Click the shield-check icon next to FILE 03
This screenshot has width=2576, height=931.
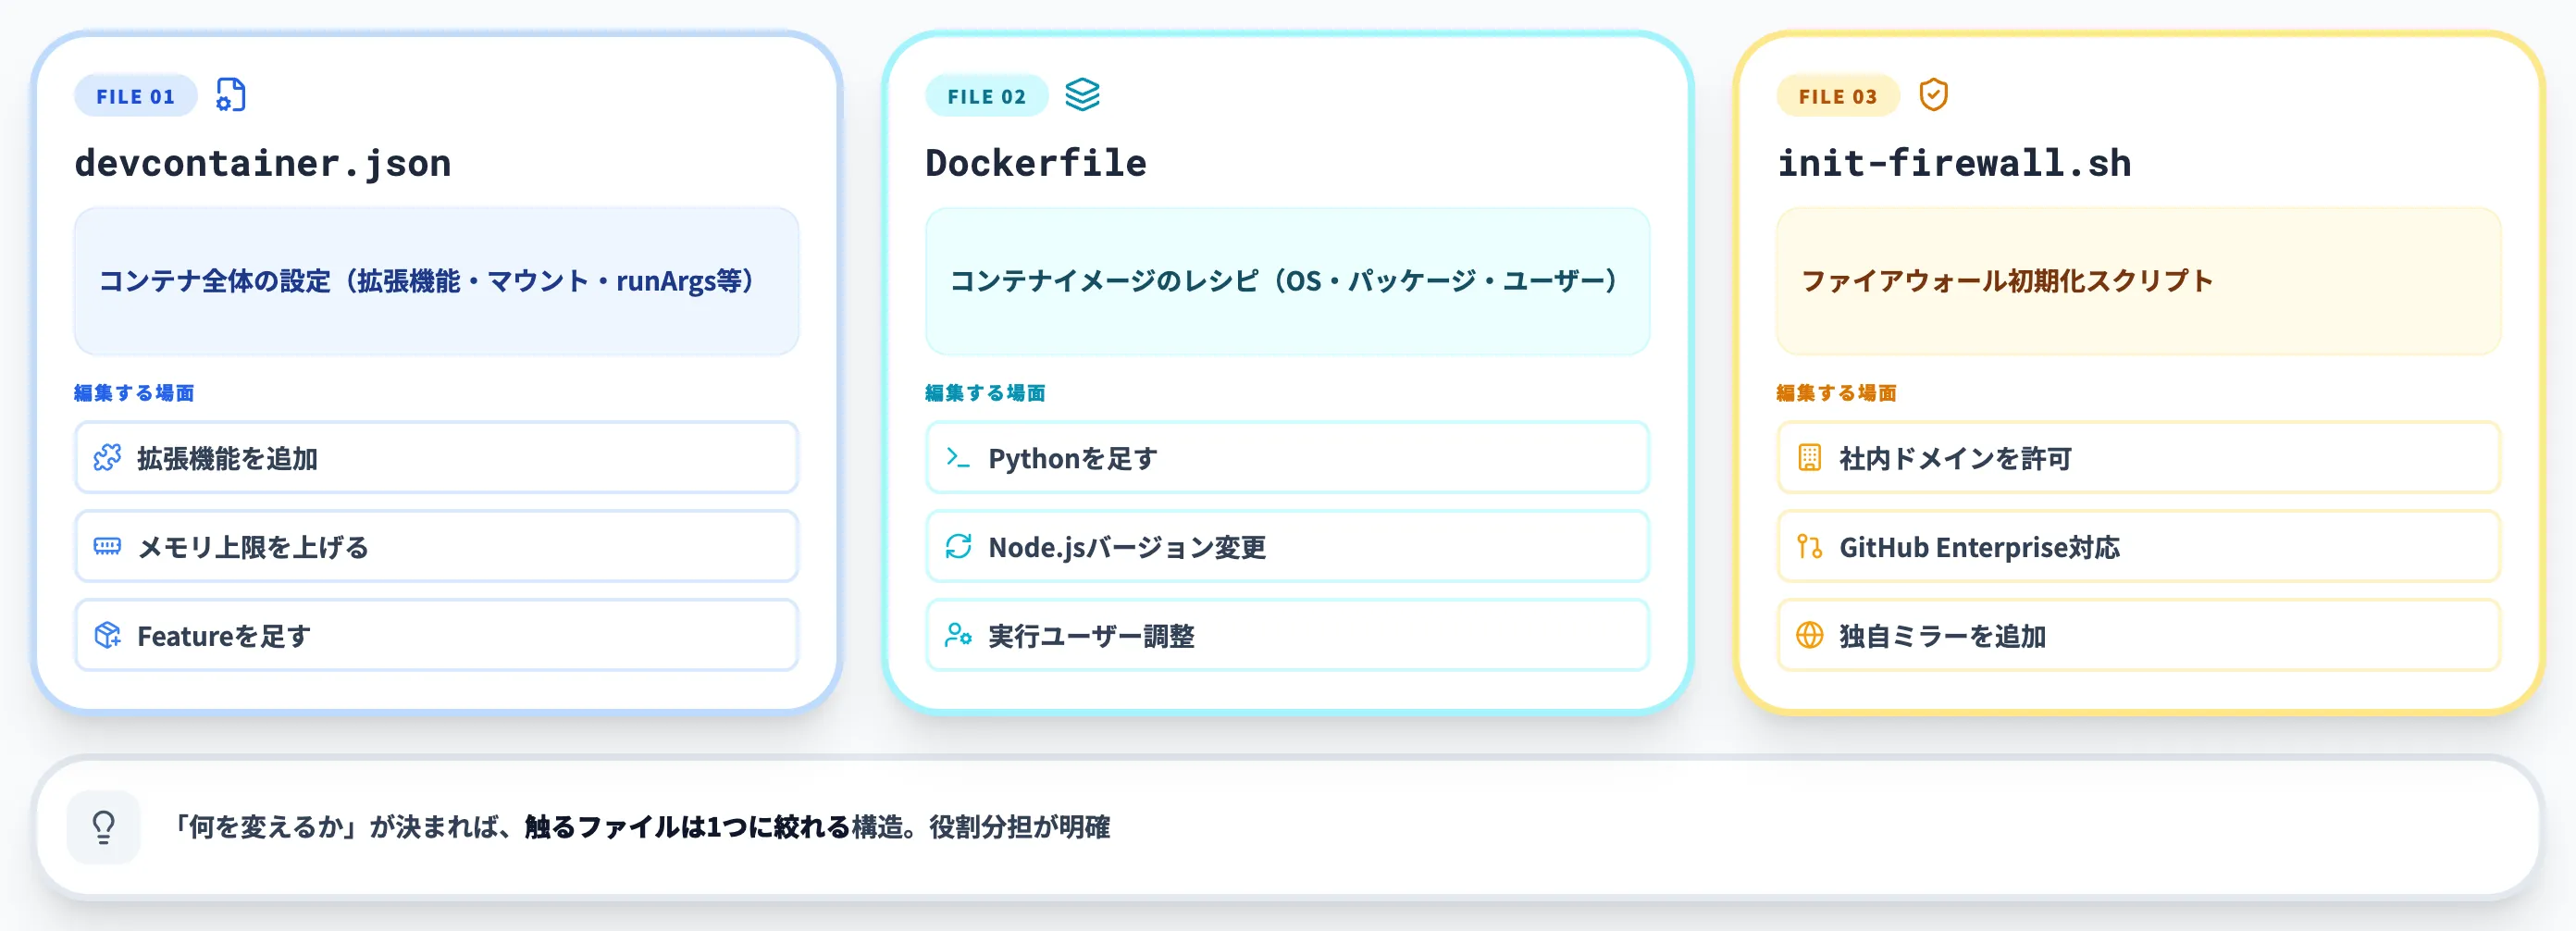click(x=1933, y=95)
